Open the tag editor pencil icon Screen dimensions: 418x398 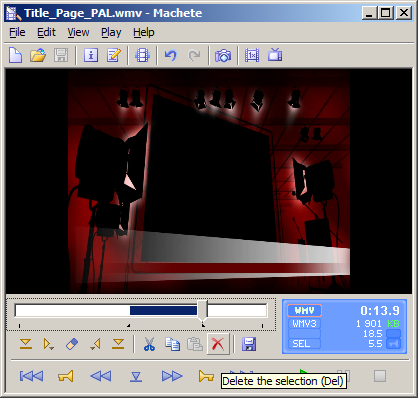114,55
